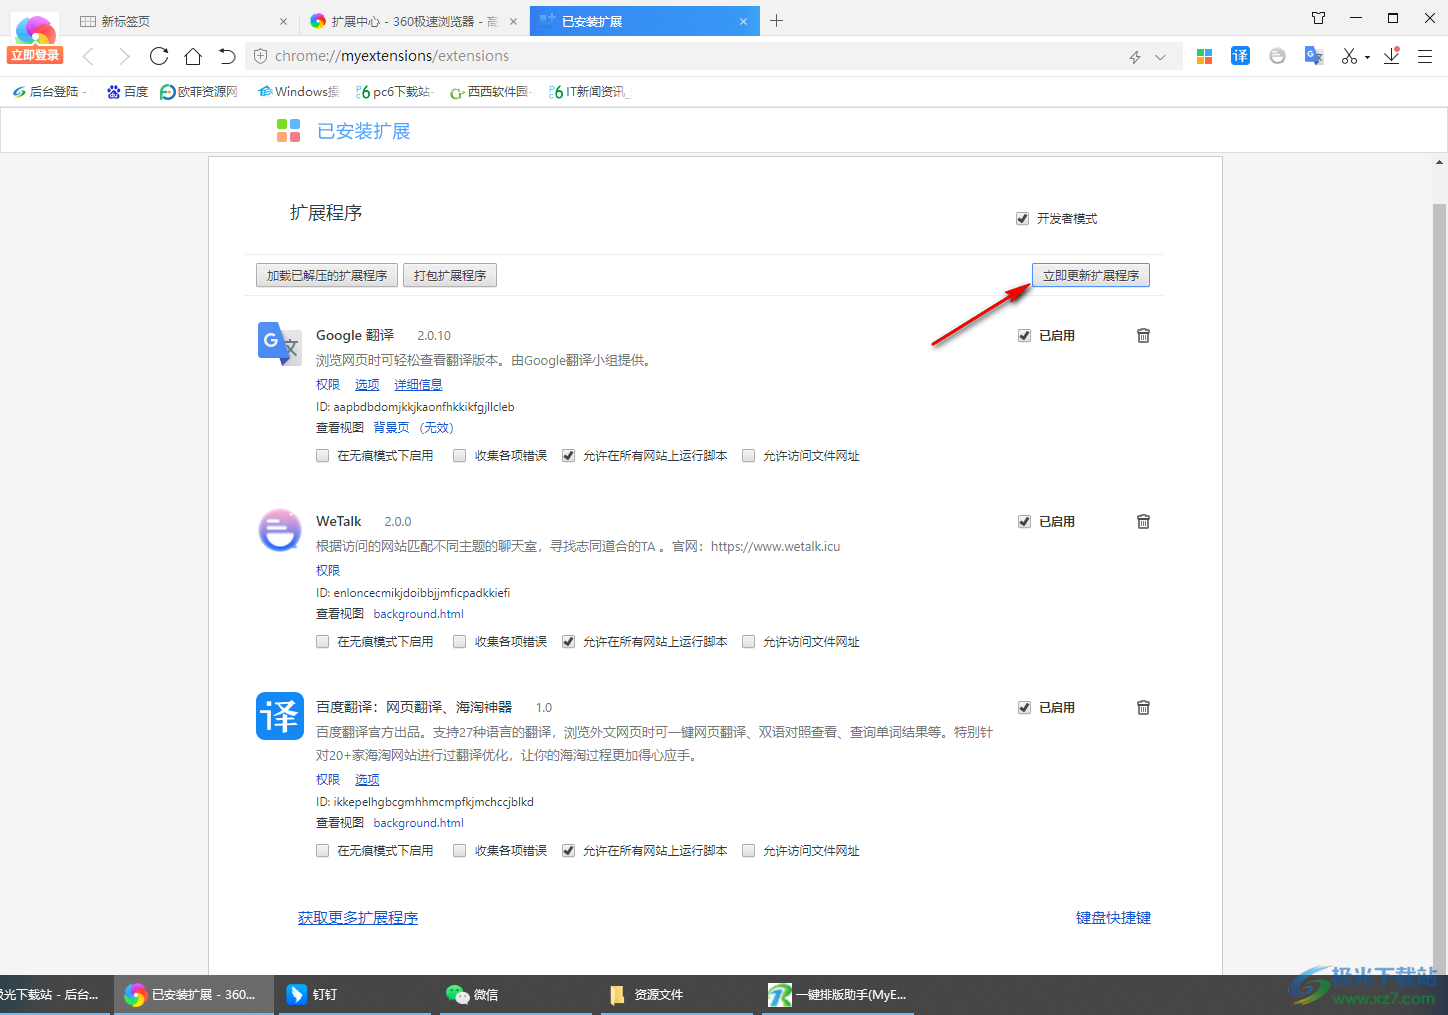Screen dimensions: 1448x1015
Task: Open the skin changer shirt icon
Action: click(1318, 18)
